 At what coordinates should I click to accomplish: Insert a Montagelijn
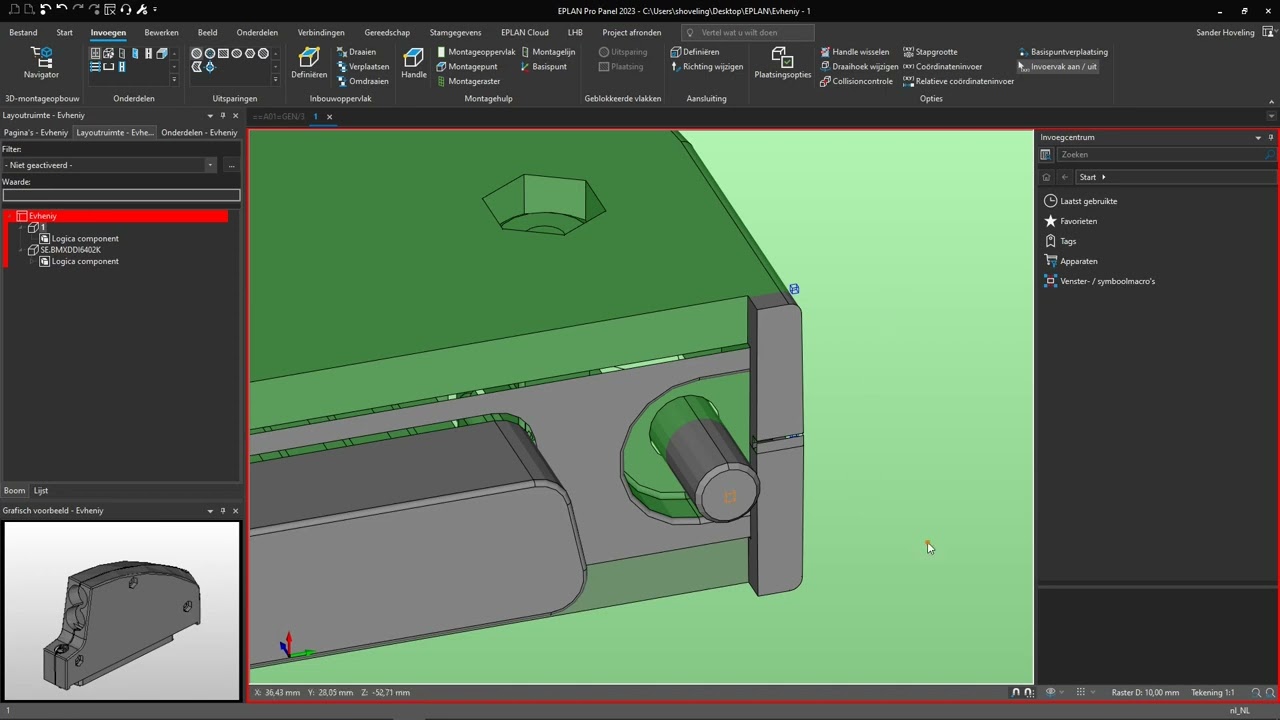[x=548, y=52]
